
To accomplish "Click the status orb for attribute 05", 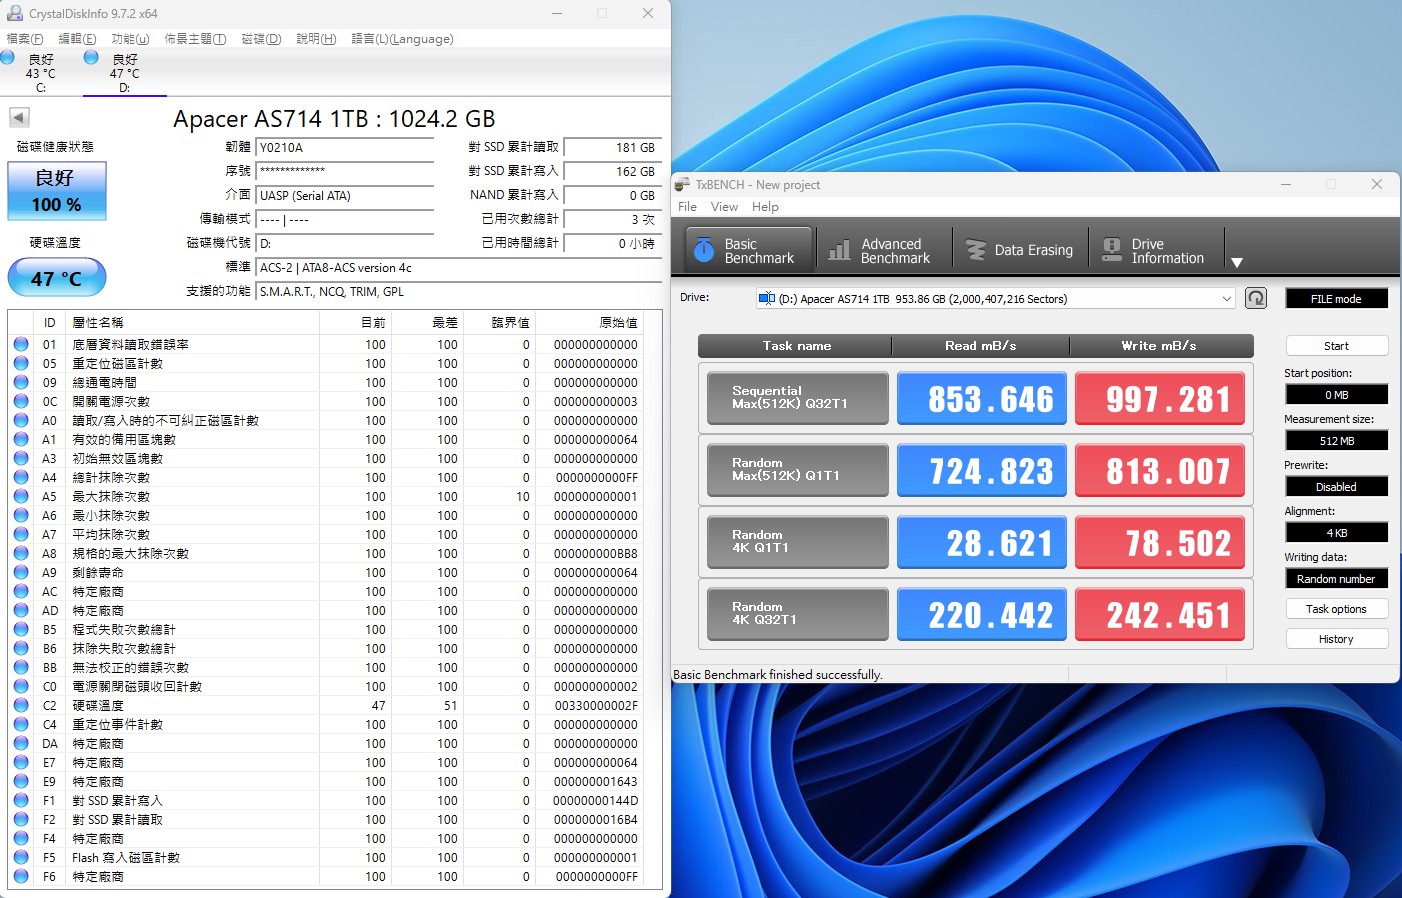I will pyautogui.click(x=21, y=363).
